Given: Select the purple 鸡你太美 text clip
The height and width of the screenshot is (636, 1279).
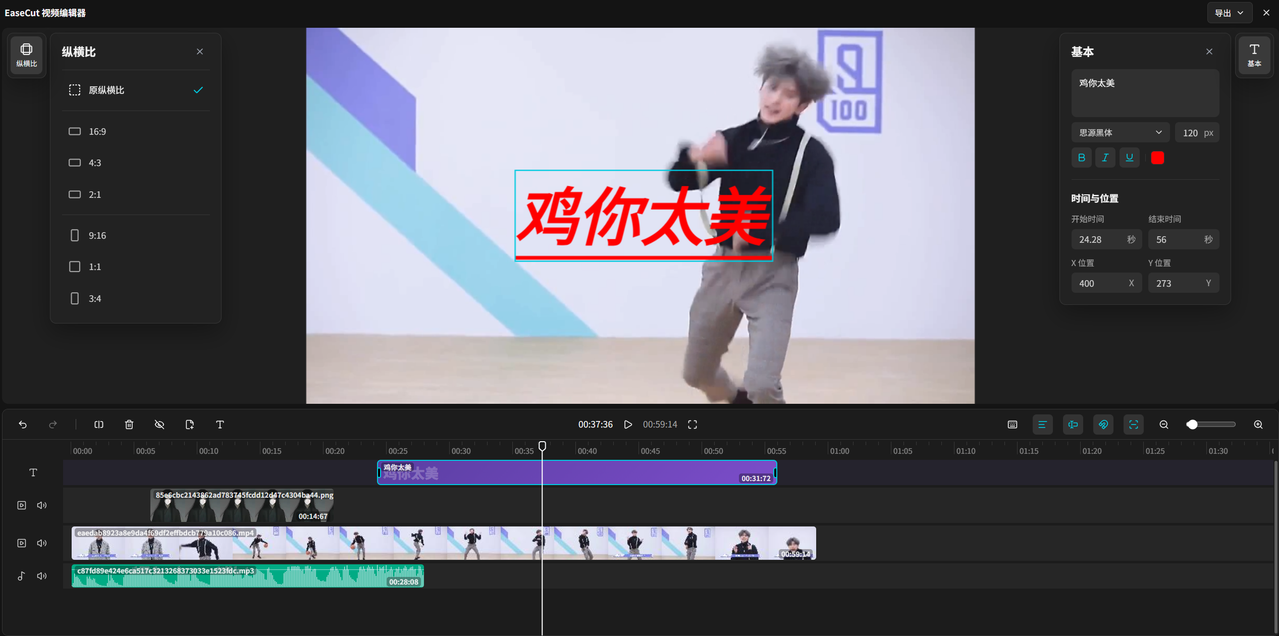Looking at the screenshot, I should pyautogui.click(x=577, y=473).
